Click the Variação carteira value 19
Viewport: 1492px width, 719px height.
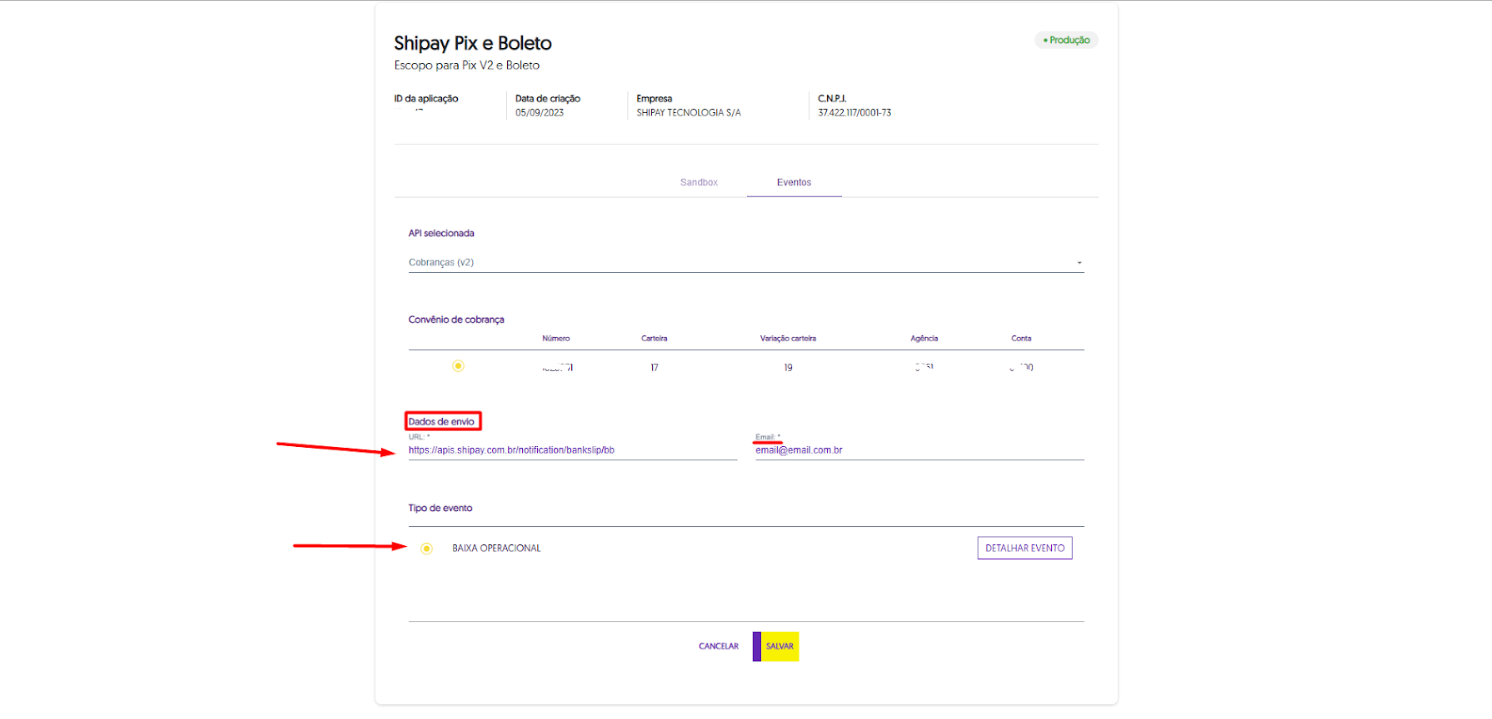[x=788, y=368]
